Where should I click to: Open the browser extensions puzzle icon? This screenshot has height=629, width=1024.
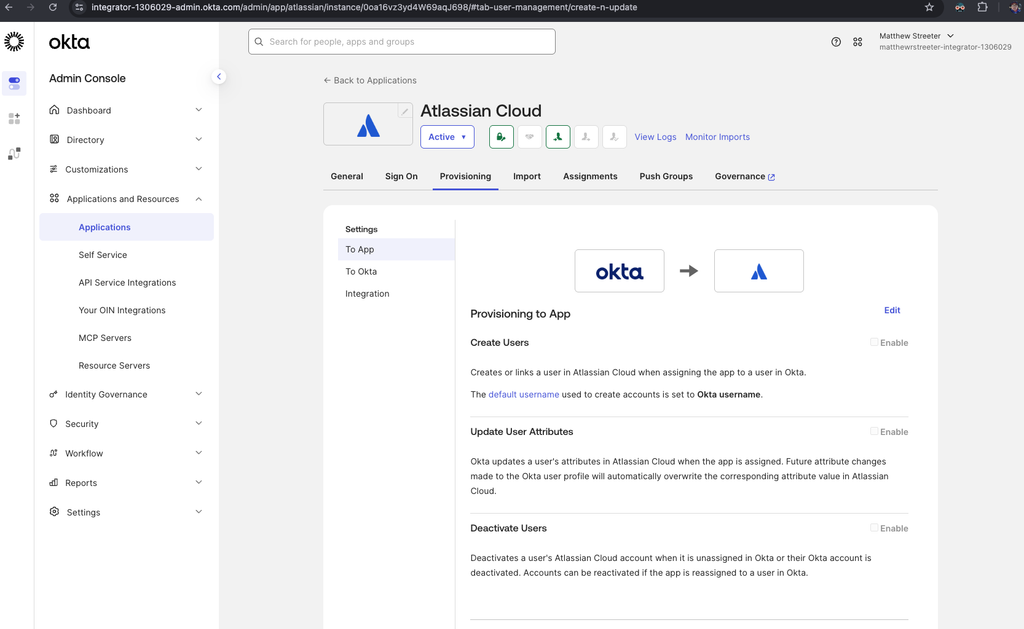982,7
